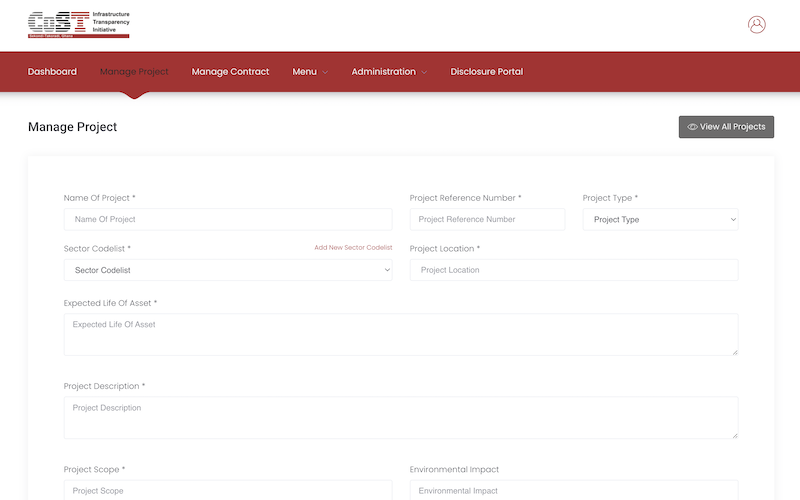
Task: Click the user profile avatar icon
Action: coord(756,25)
